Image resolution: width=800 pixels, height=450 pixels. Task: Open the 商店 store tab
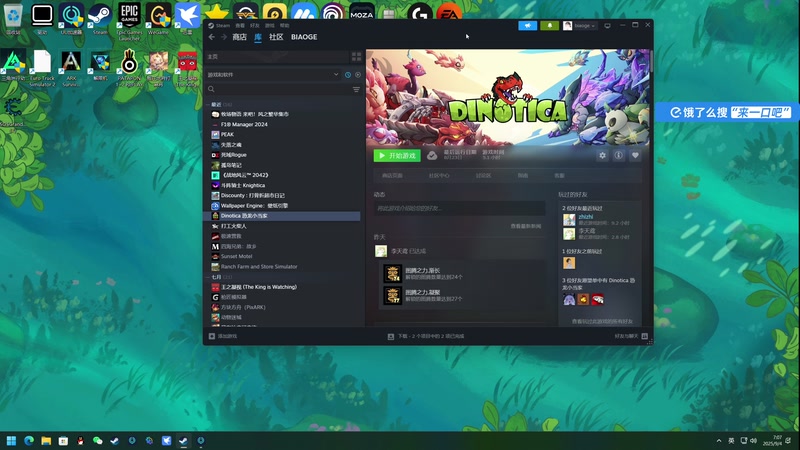click(x=239, y=37)
